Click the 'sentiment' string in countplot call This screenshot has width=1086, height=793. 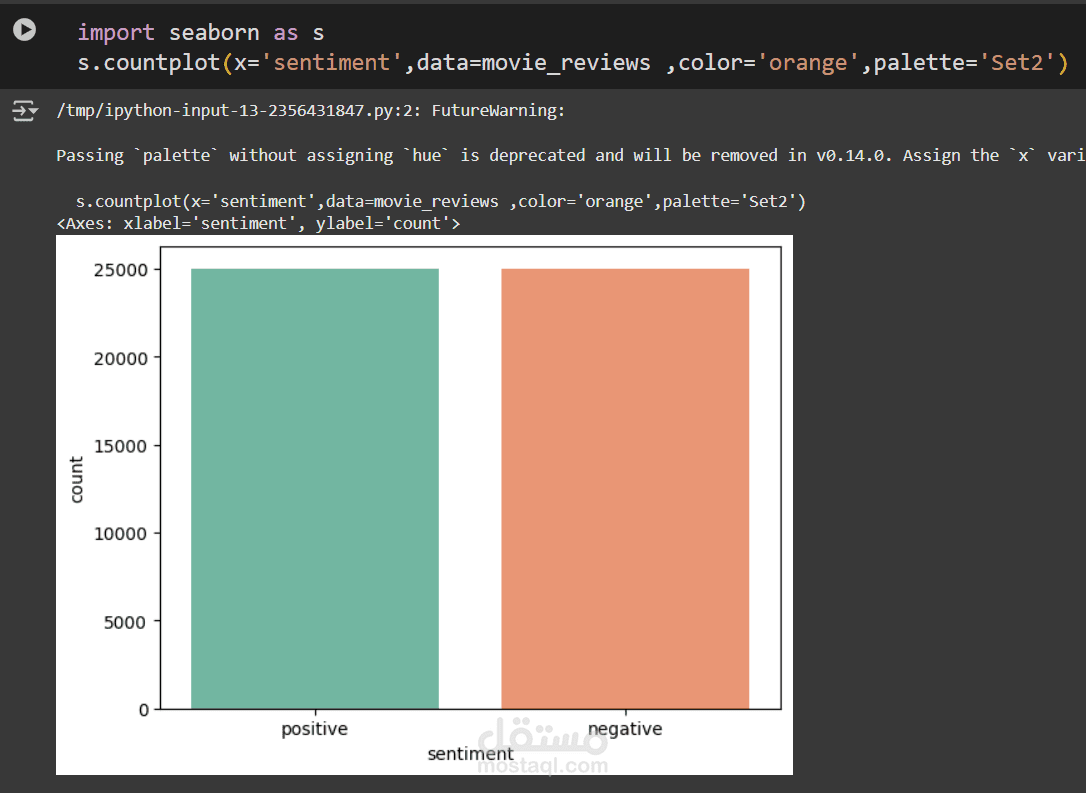[x=332, y=62]
